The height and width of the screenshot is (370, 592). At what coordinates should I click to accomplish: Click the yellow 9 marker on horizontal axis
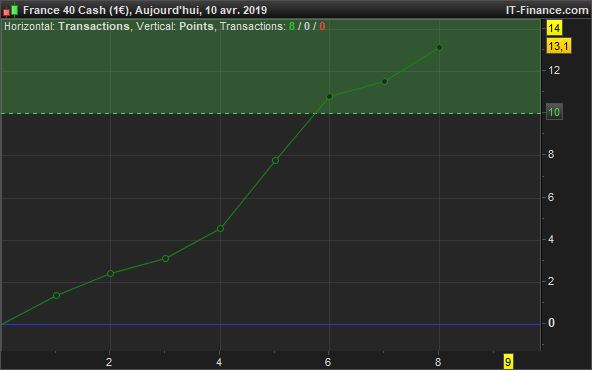[x=508, y=362]
